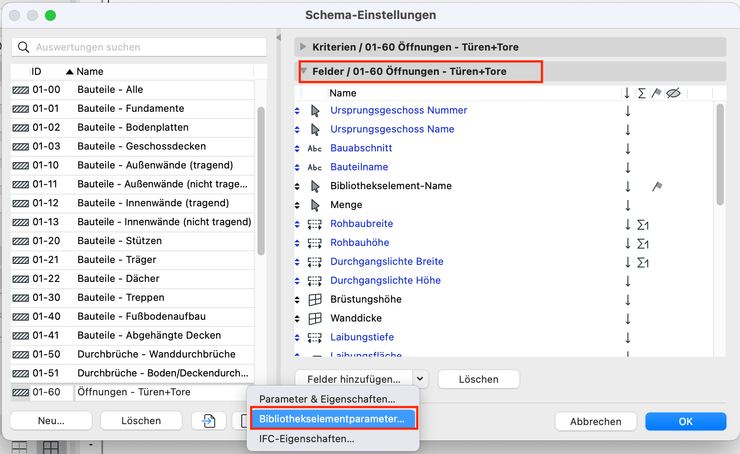Toggle flag on Bibliothekselement-Name row
The height and width of the screenshot is (454, 740).
tap(657, 186)
